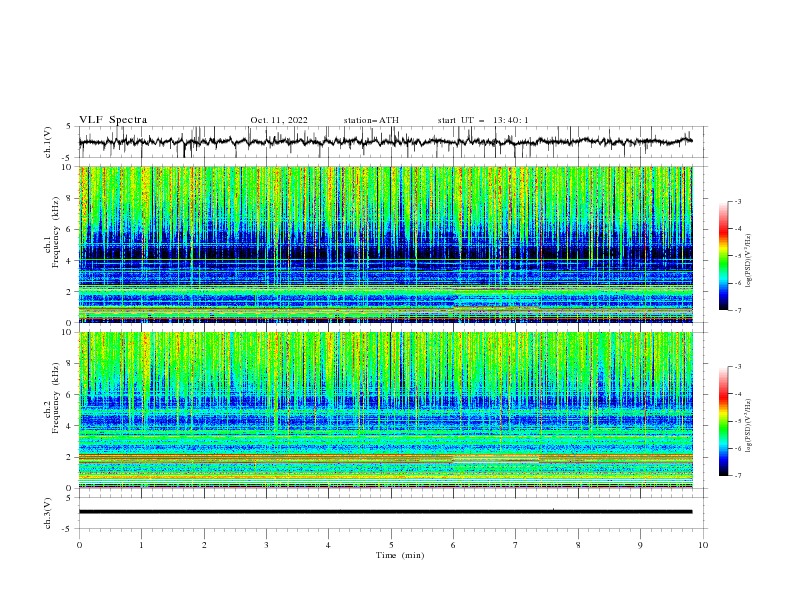Click the "-3" tick on the upper color bar

737,202
